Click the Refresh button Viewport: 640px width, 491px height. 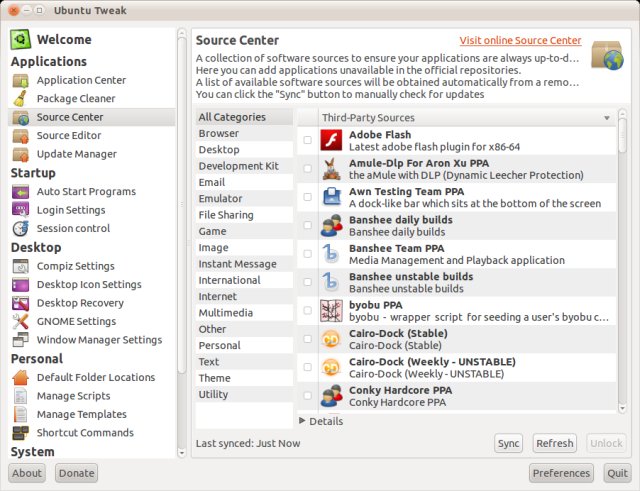[x=555, y=443]
